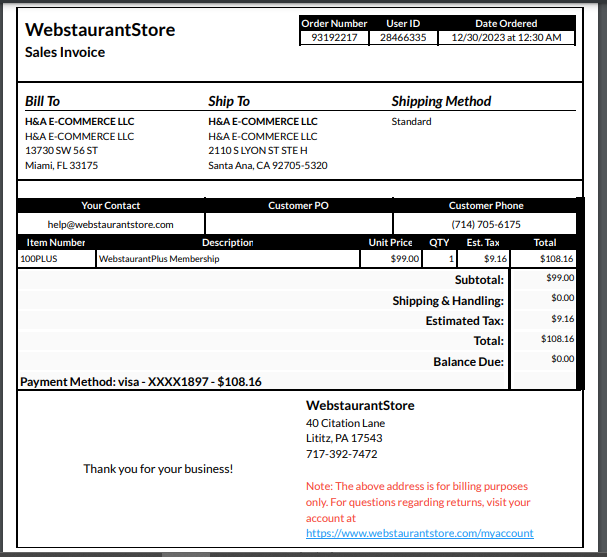Viewport: 607px width, 557px height.
Task: Click the line item tax $9.16 cell
Action: click(484, 259)
